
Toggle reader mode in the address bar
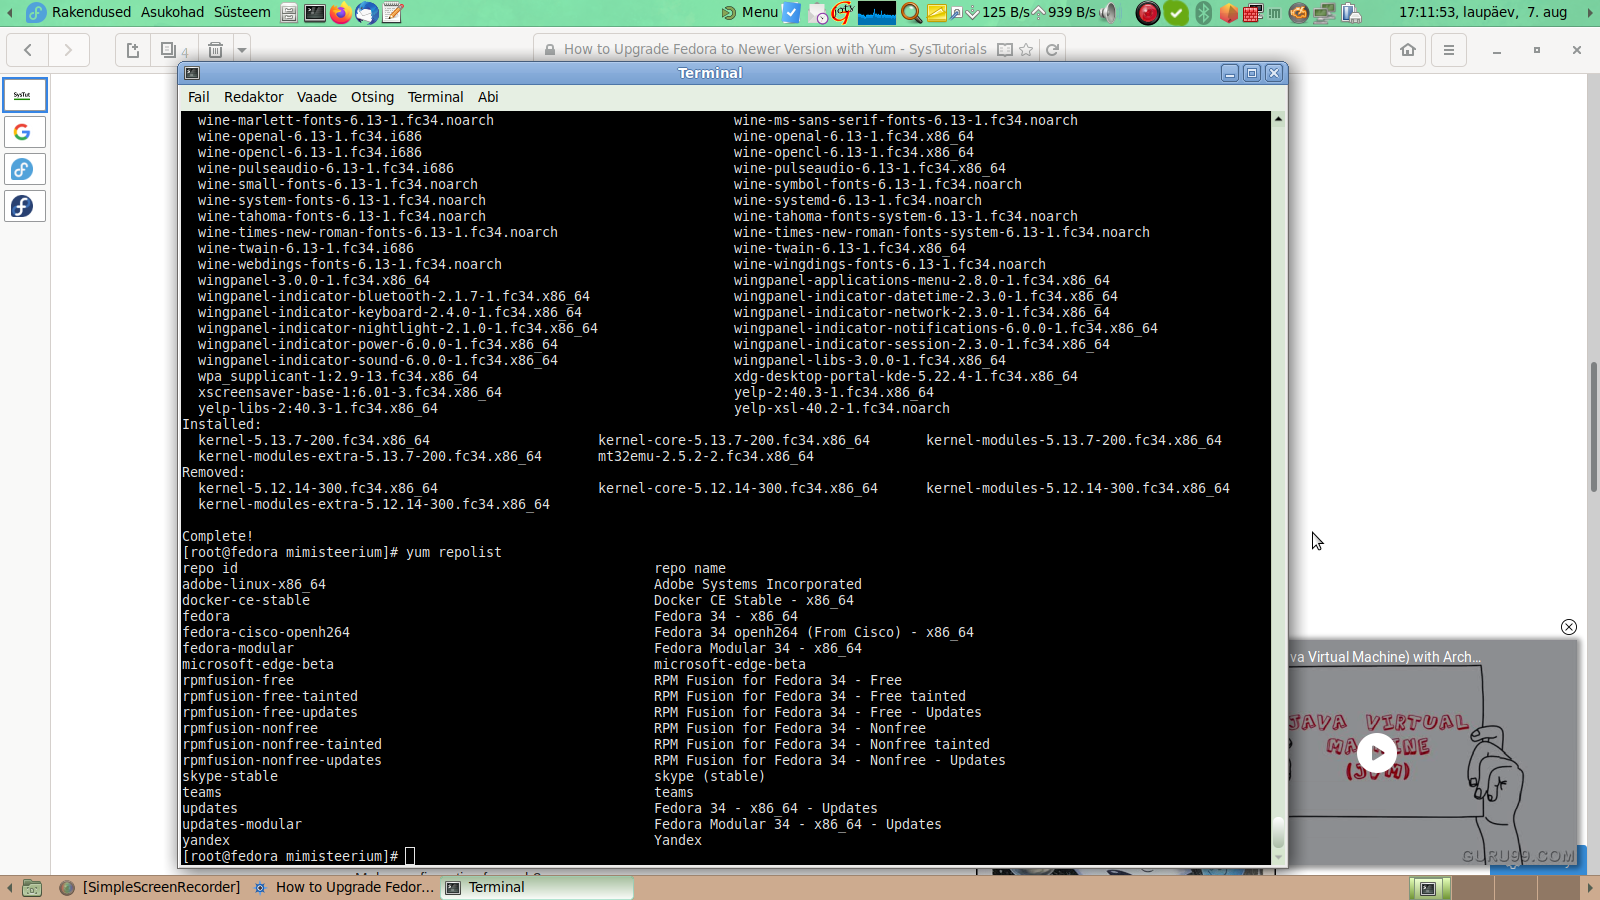tap(1005, 50)
